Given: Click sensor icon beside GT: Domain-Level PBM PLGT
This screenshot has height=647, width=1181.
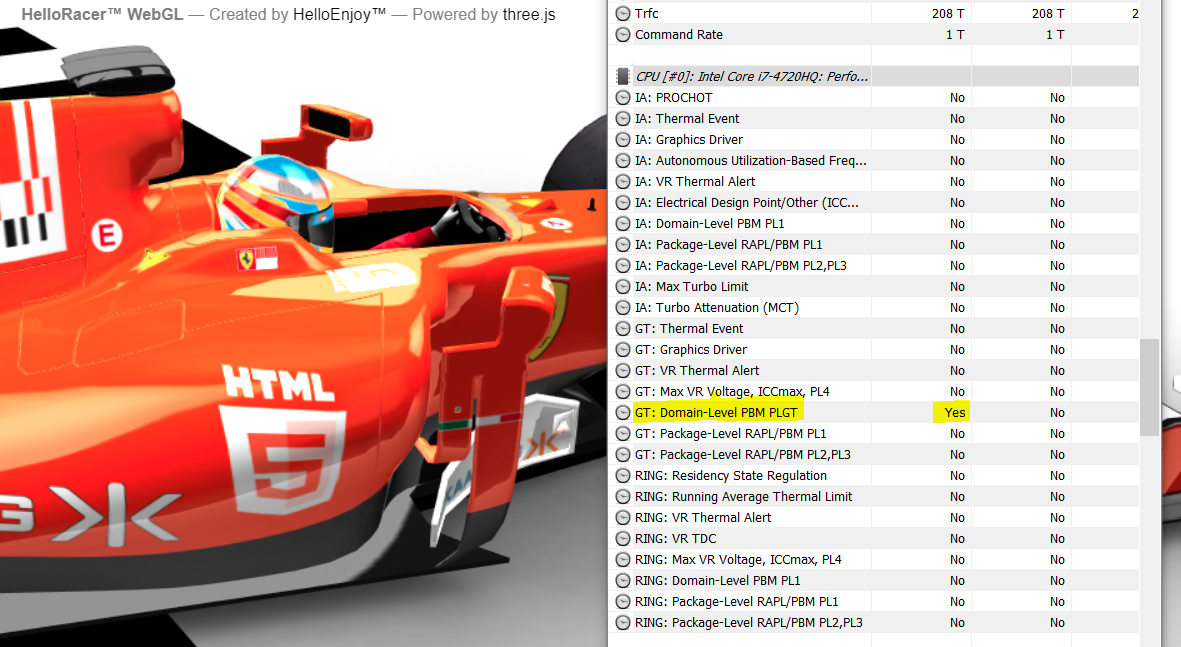Looking at the screenshot, I should click(x=623, y=413).
